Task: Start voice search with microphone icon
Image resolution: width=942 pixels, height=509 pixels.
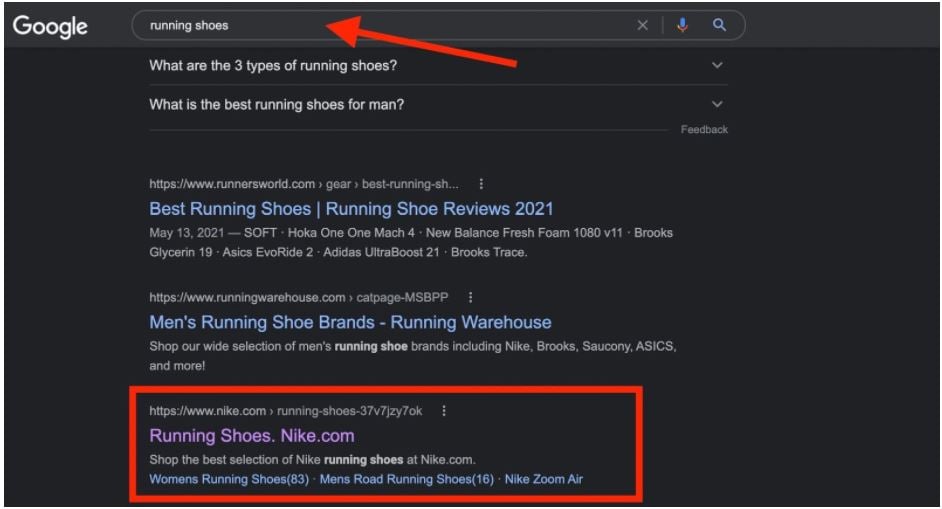Action: pos(682,25)
